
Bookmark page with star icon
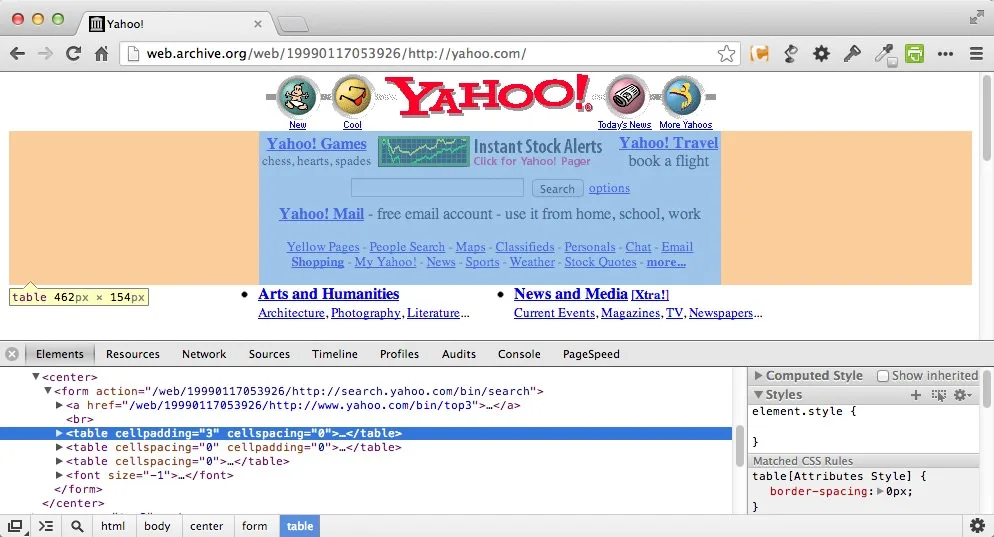click(726, 54)
